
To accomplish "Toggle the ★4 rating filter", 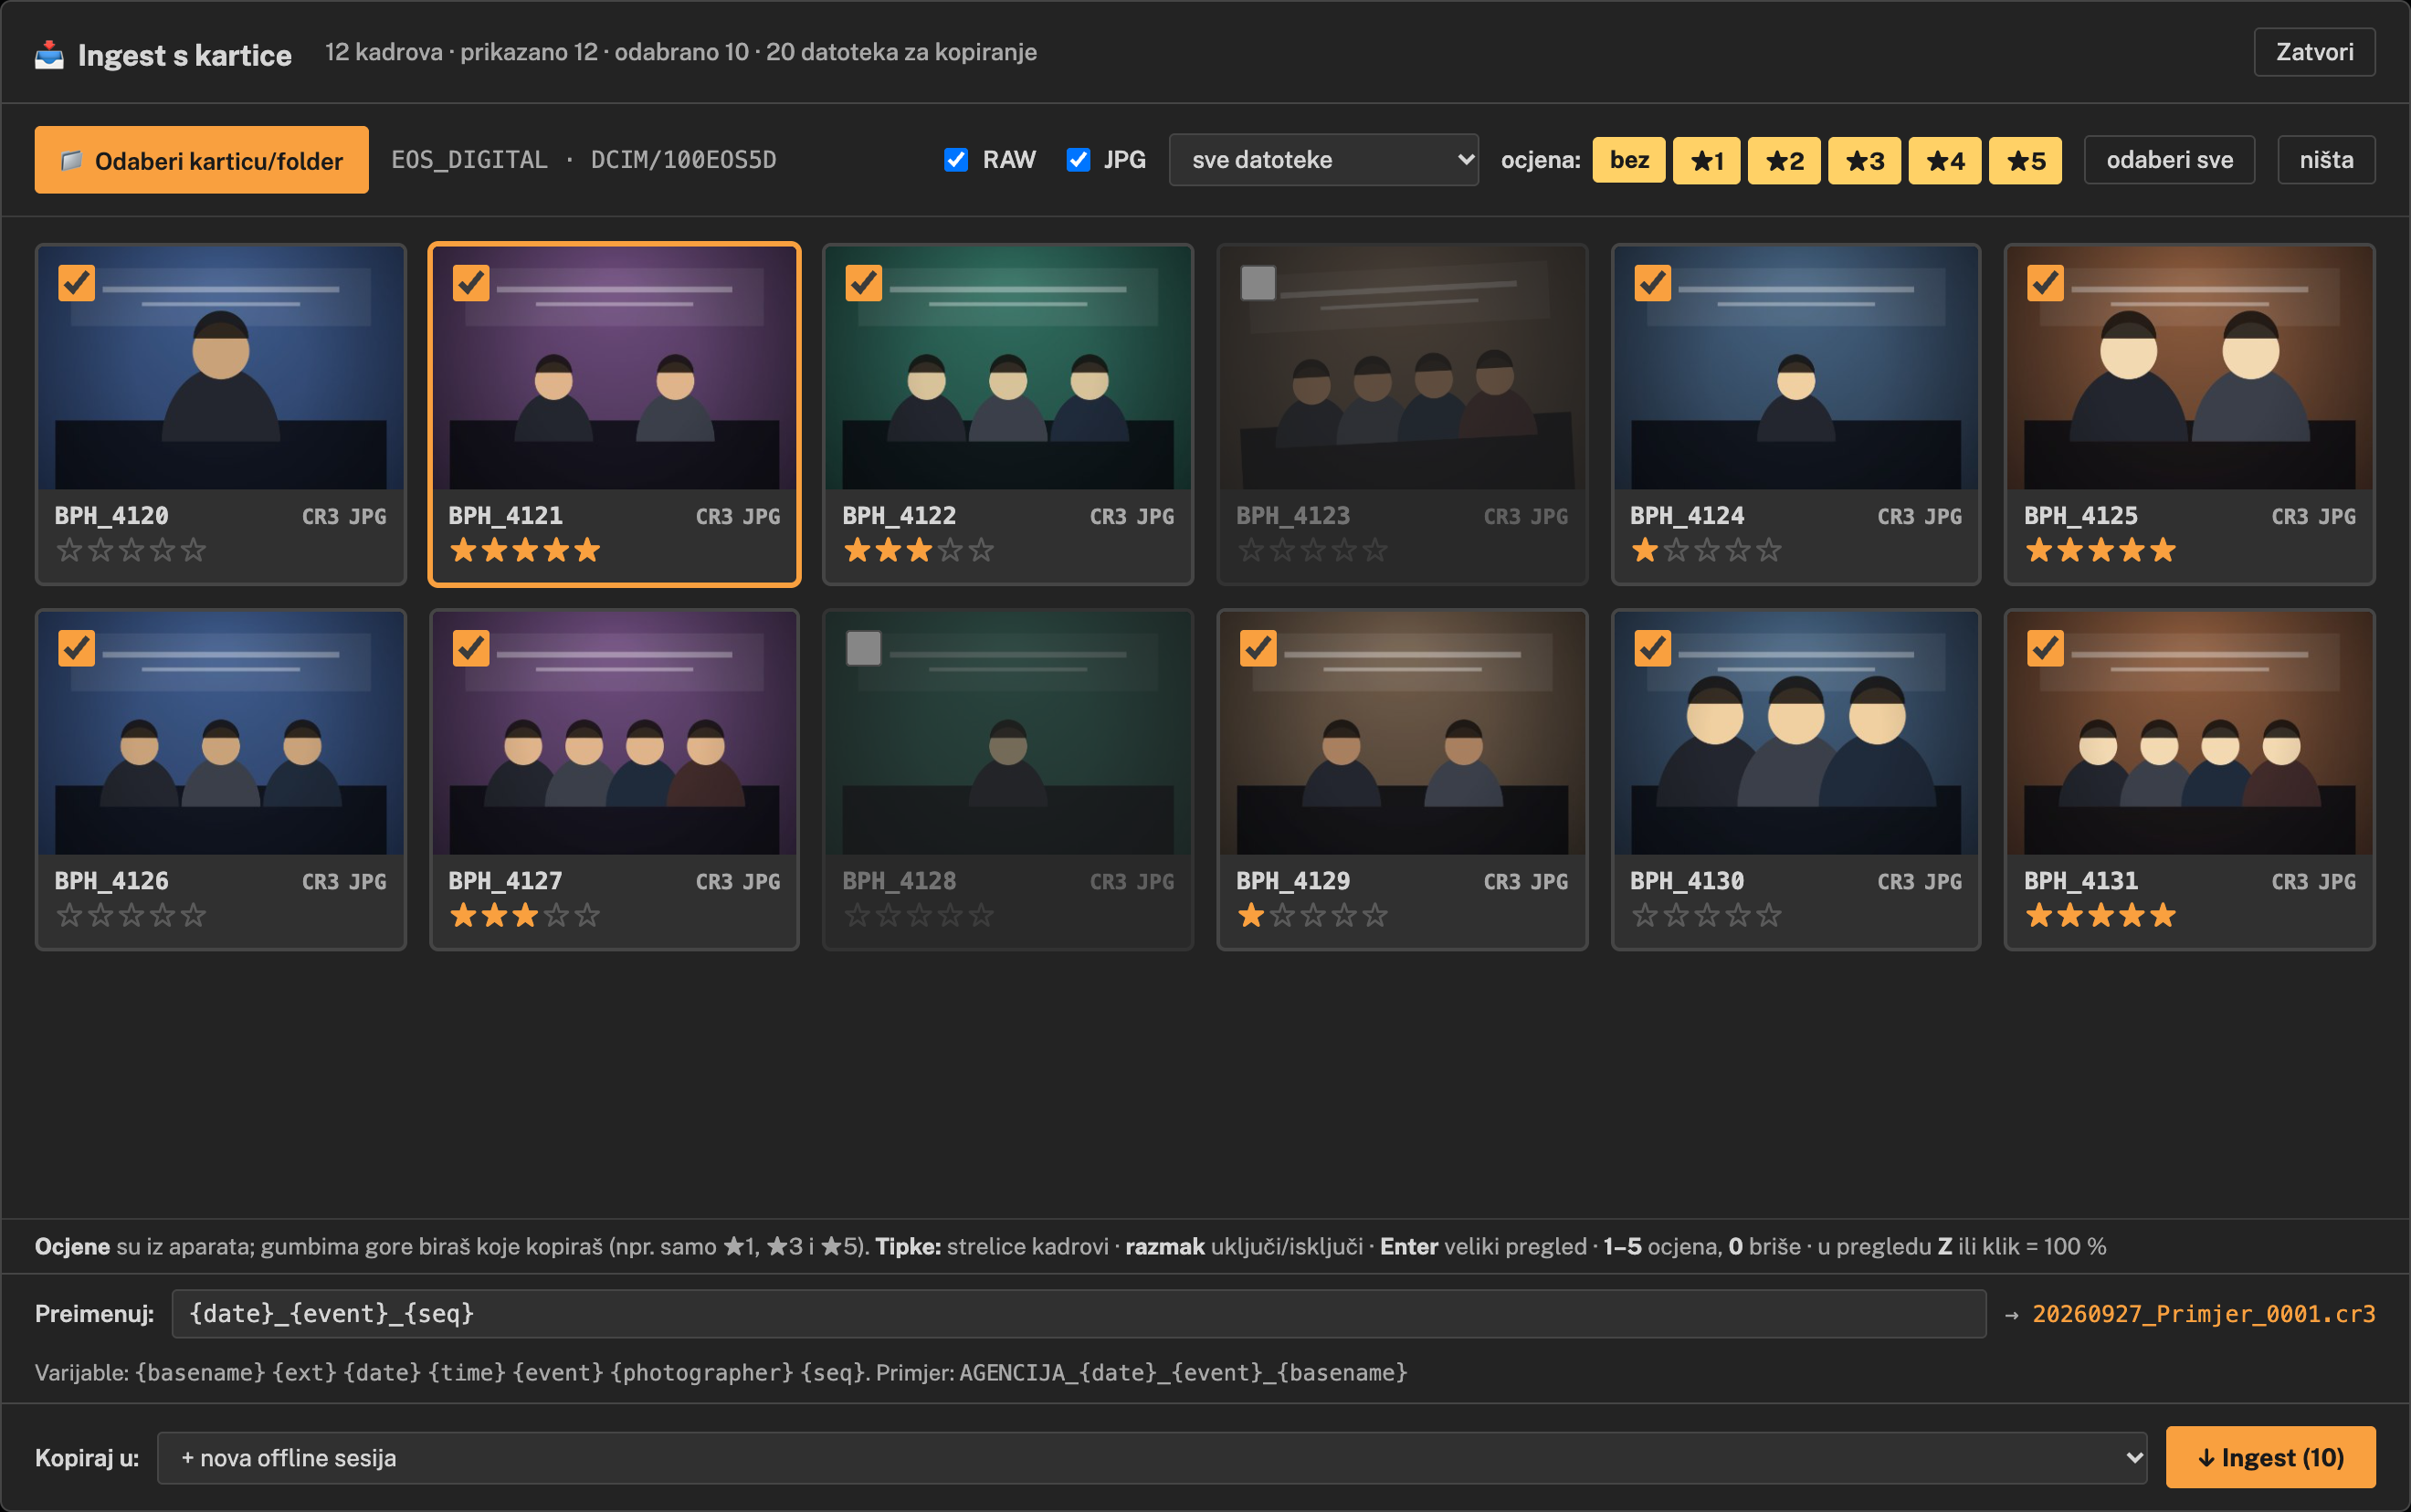I will click(1944, 160).
